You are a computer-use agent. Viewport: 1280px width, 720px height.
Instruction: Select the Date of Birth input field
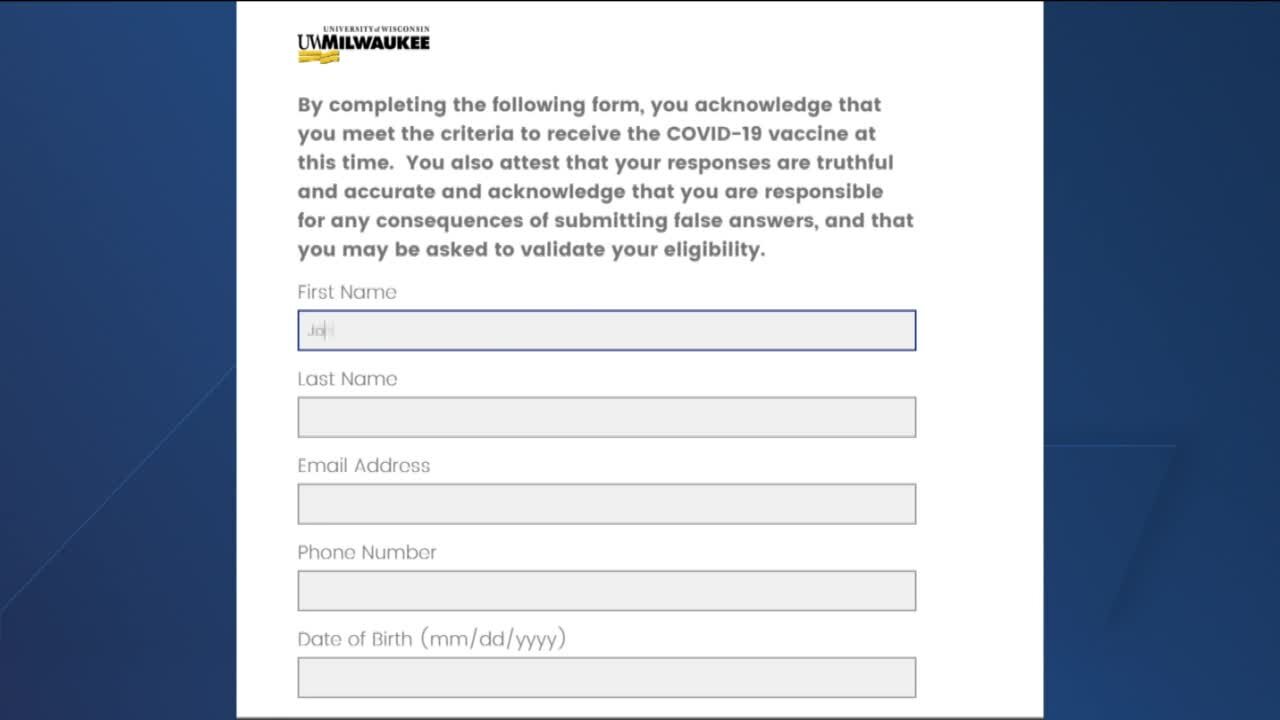coord(606,677)
